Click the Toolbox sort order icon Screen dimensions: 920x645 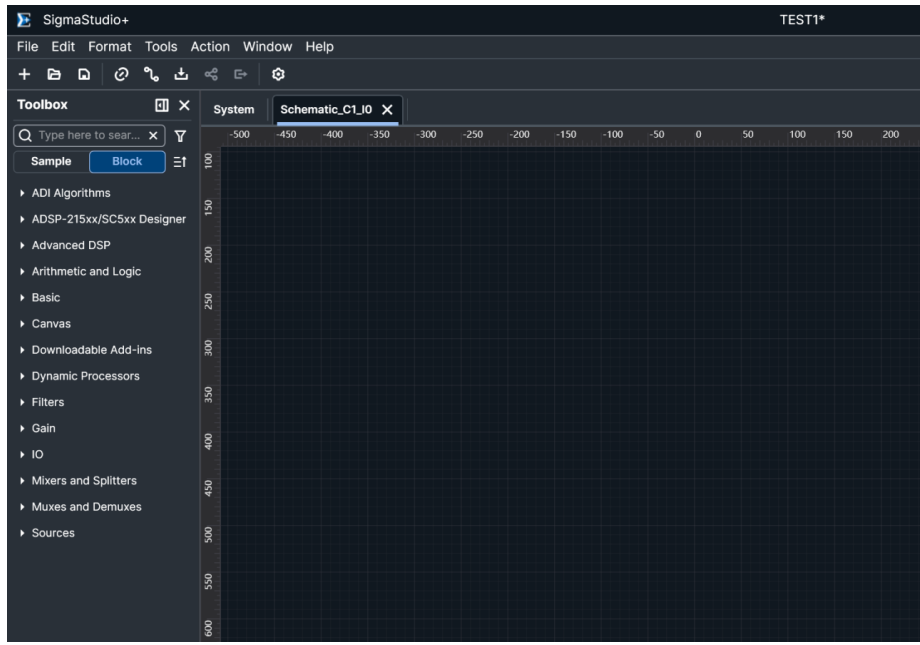(180, 162)
